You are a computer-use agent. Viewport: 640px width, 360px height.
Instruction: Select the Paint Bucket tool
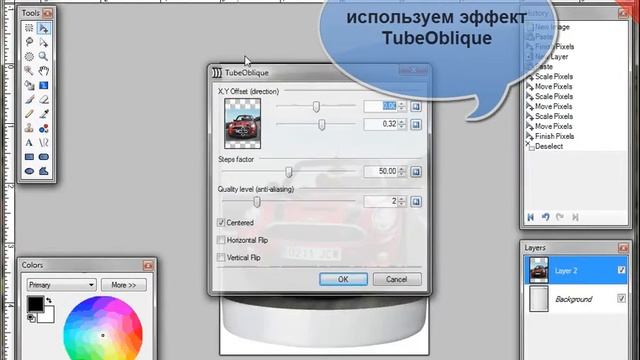pos(29,85)
